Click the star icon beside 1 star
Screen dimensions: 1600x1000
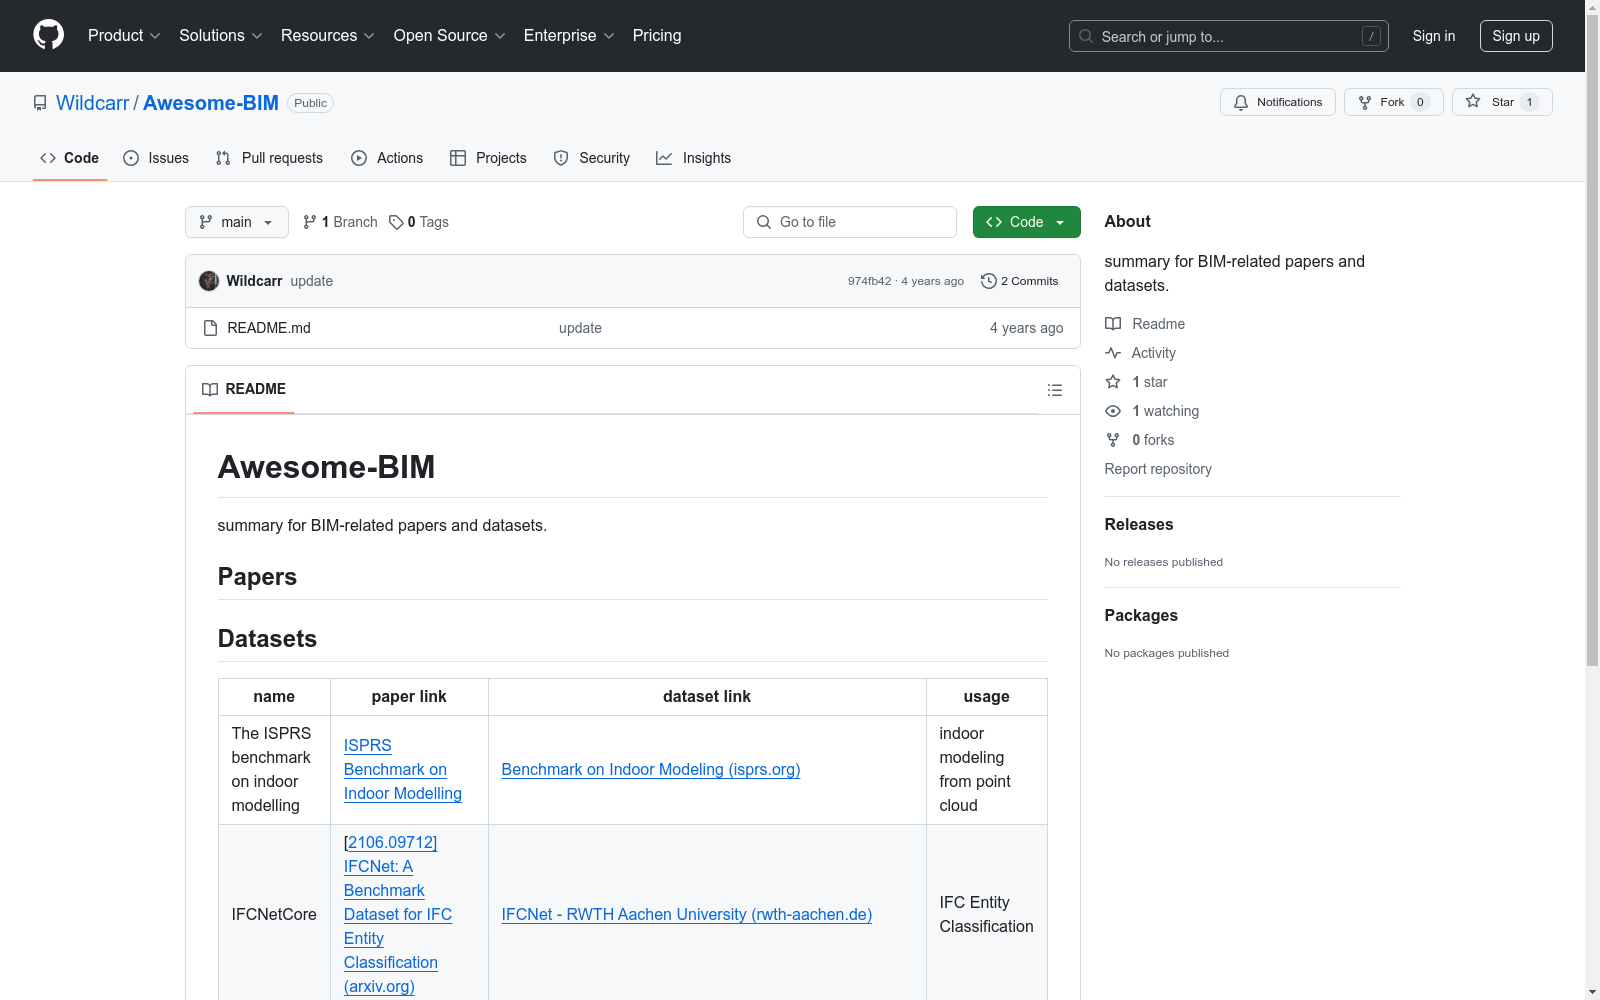click(x=1113, y=382)
